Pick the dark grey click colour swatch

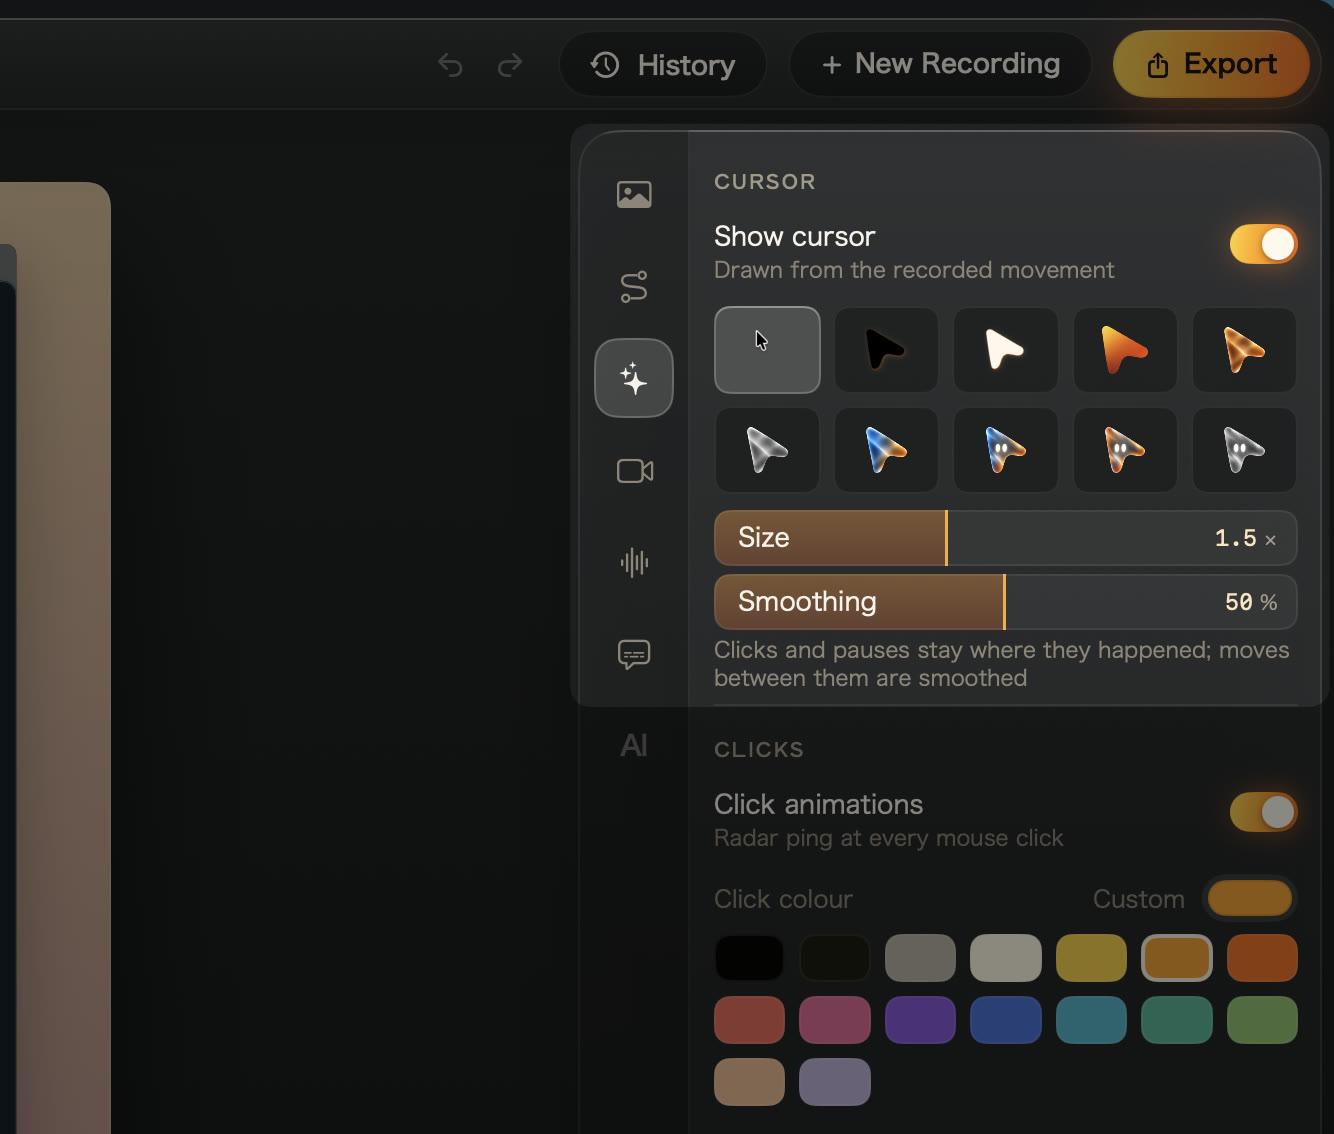tap(920, 958)
